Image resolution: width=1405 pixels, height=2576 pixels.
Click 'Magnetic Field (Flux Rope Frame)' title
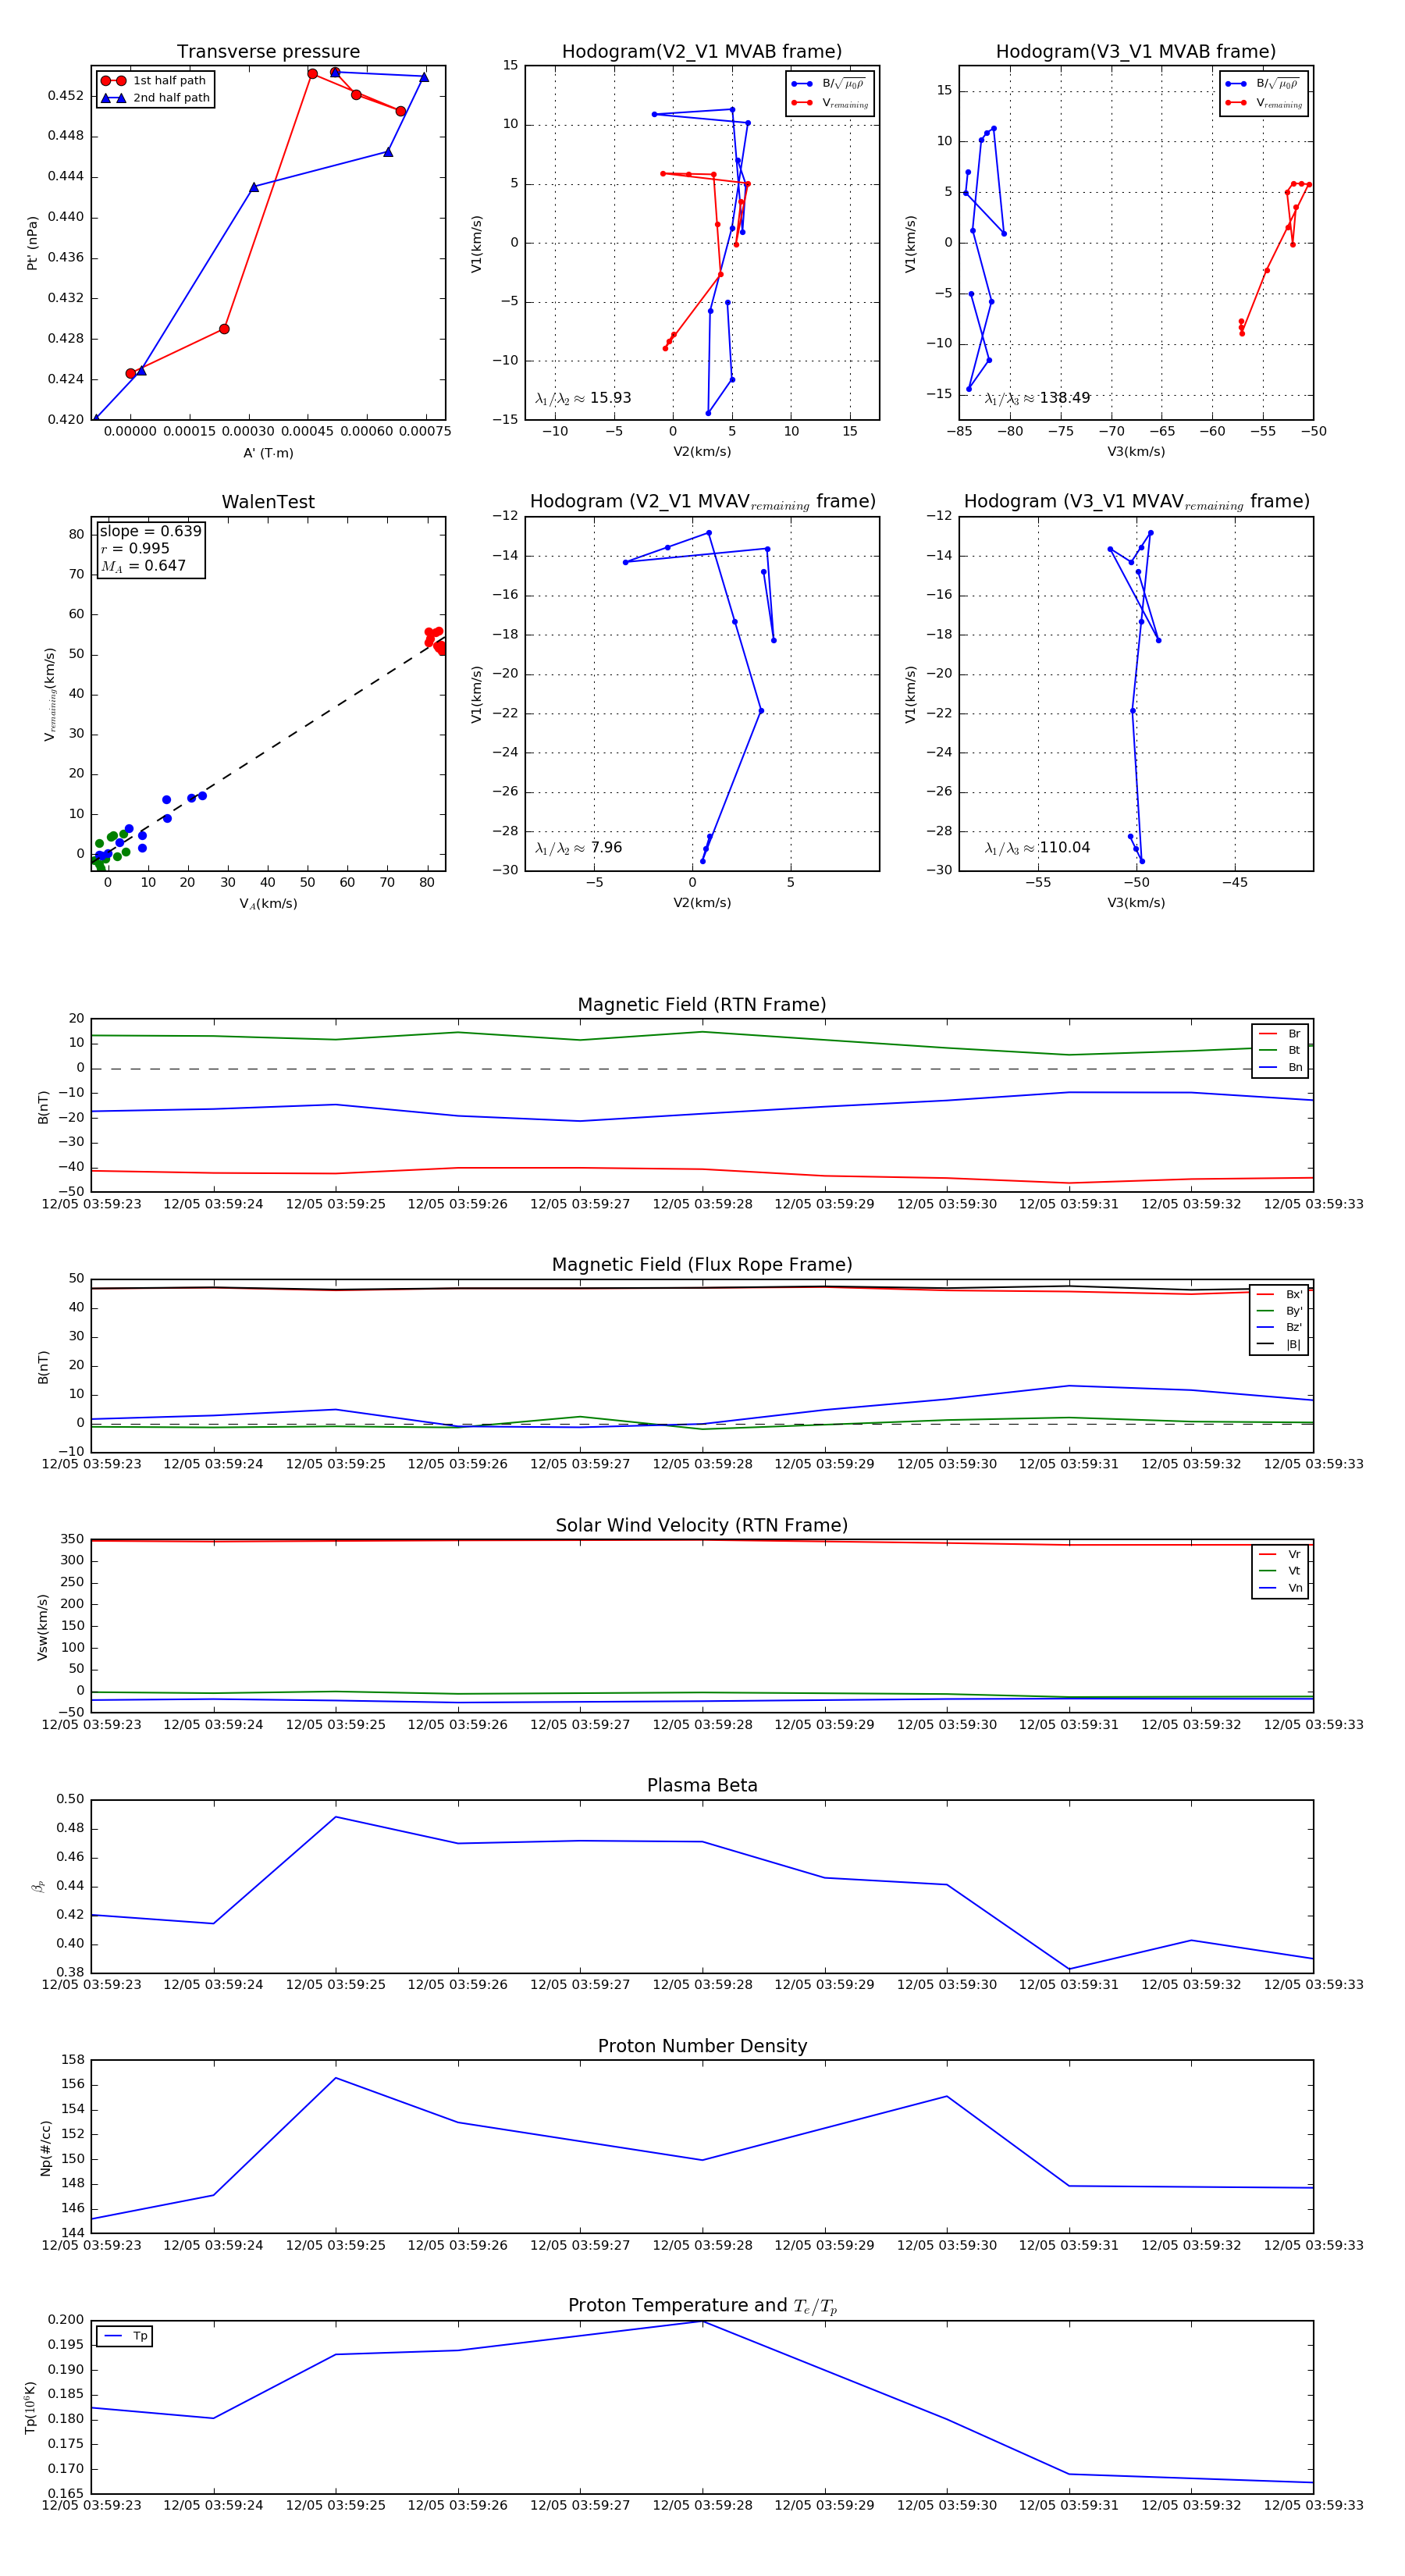pos(702,1265)
